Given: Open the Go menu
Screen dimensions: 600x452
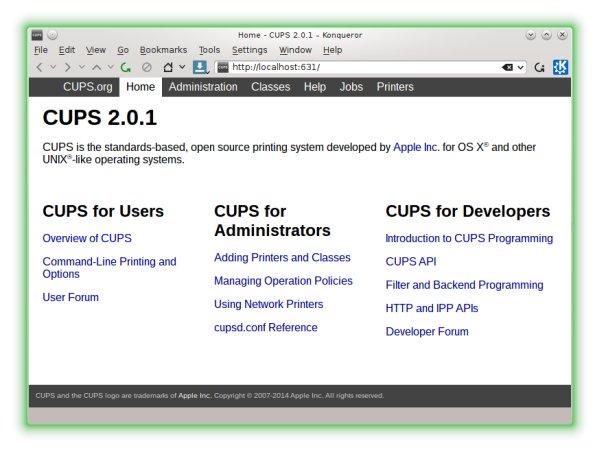Looking at the screenshot, I should (123, 50).
